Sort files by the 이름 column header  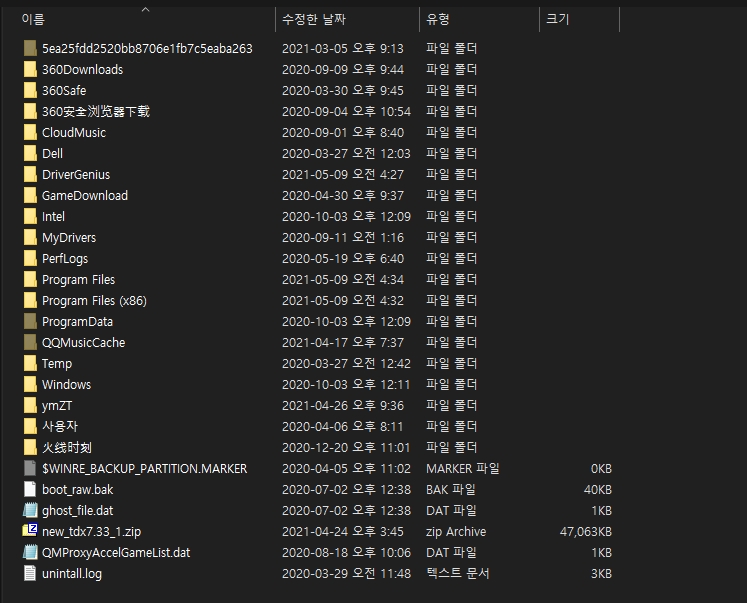click(x=34, y=19)
